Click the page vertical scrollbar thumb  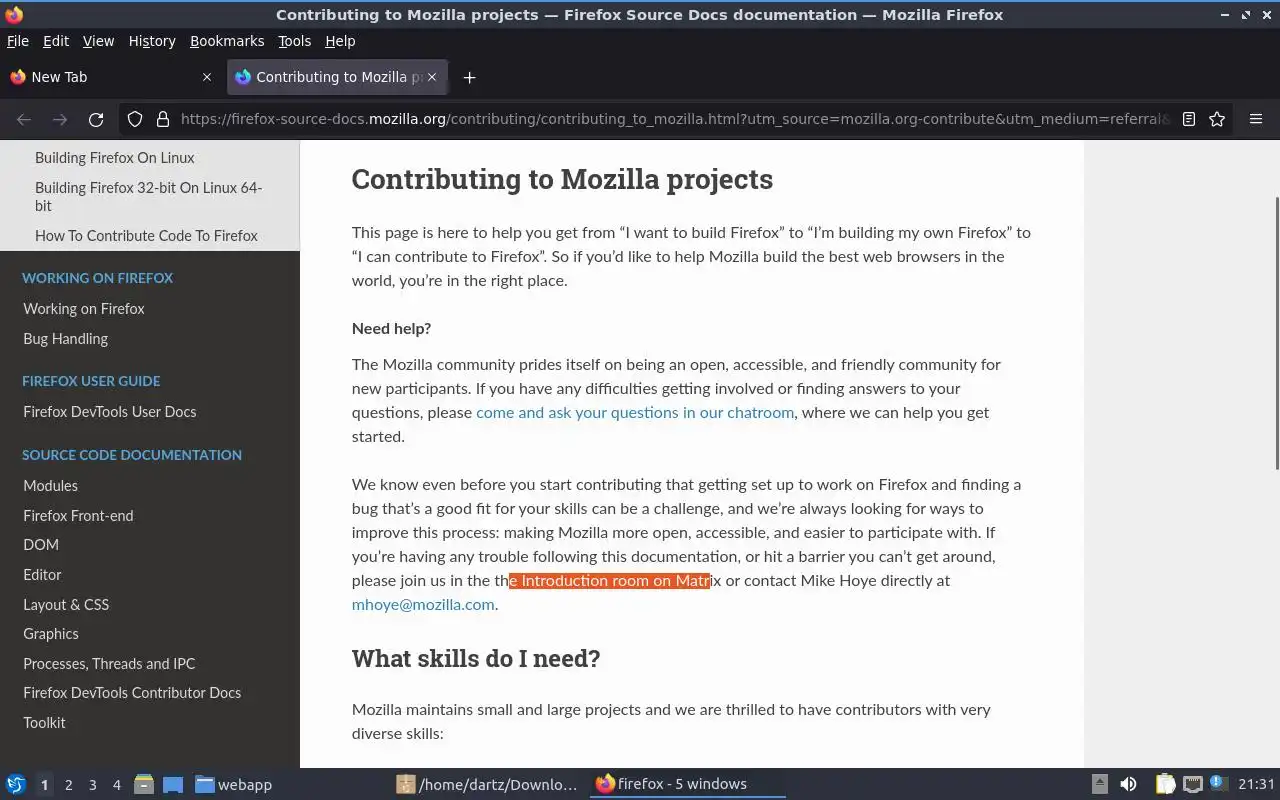click(1276, 333)
